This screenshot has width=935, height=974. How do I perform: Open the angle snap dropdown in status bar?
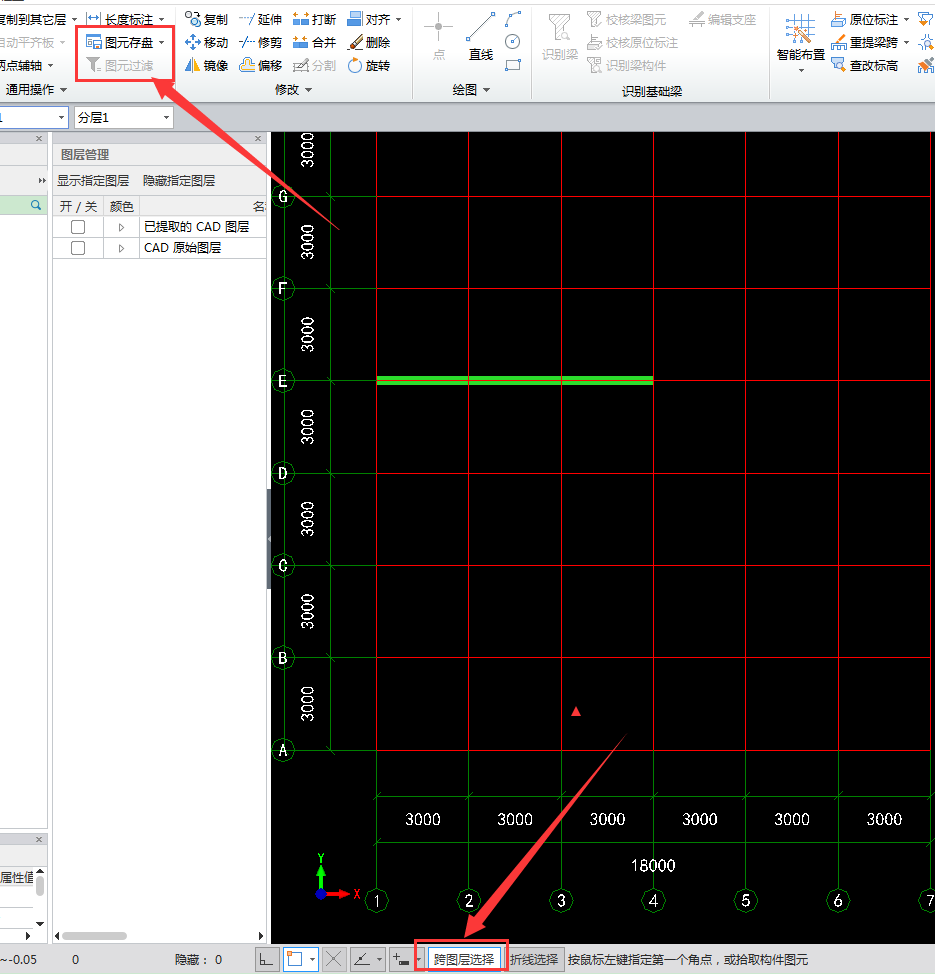click(379, 960)
